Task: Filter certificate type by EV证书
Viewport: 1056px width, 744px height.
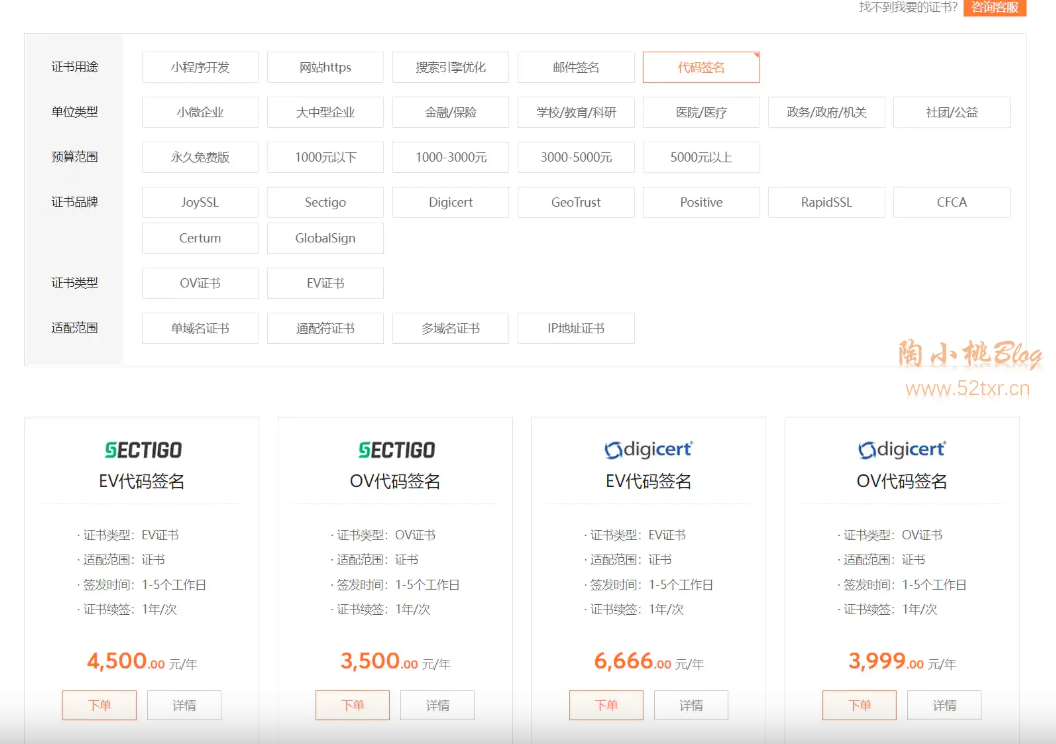Action: pyautogui.click(x=325, y=283)
